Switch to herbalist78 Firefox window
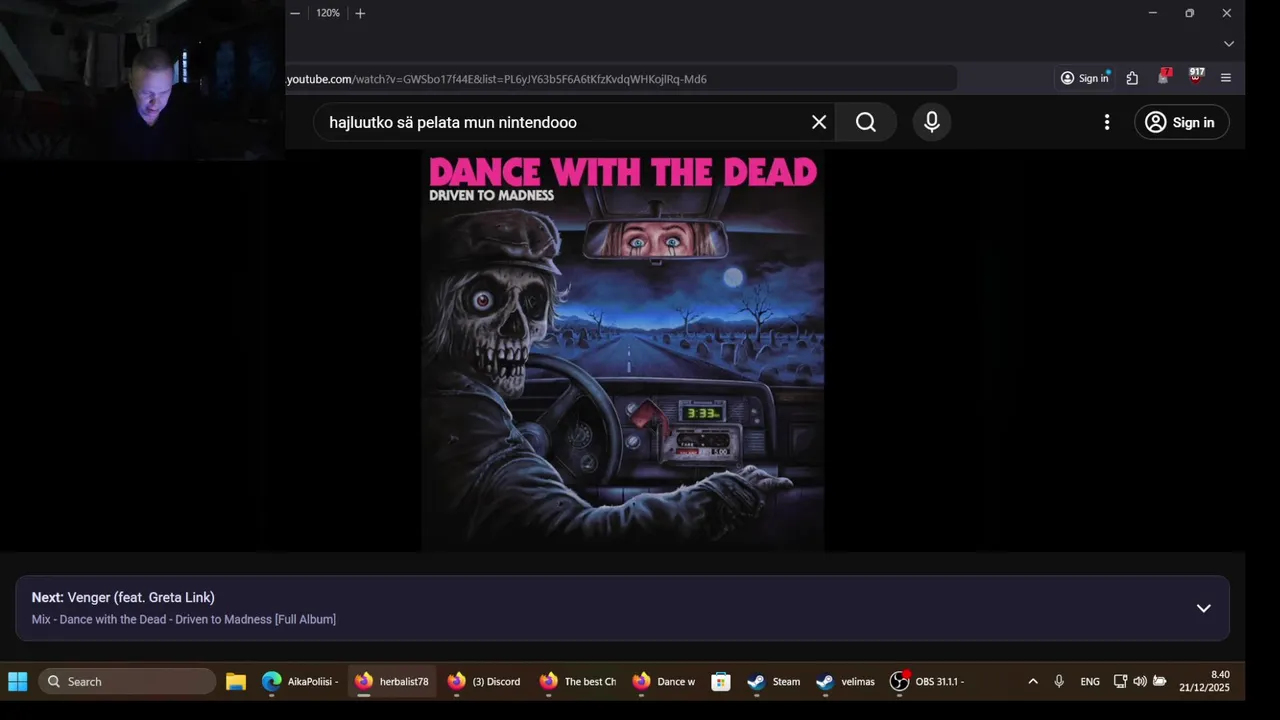Viewport: 1280px width, 720px height. [392, 682]
